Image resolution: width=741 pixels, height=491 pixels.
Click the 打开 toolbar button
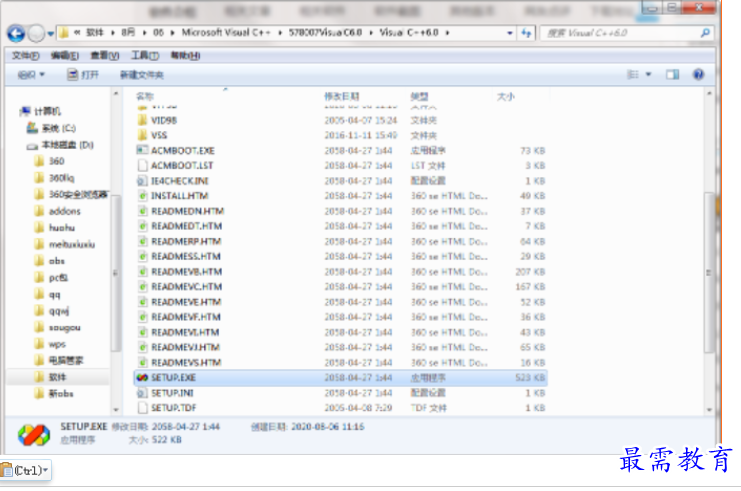[83, 75]
